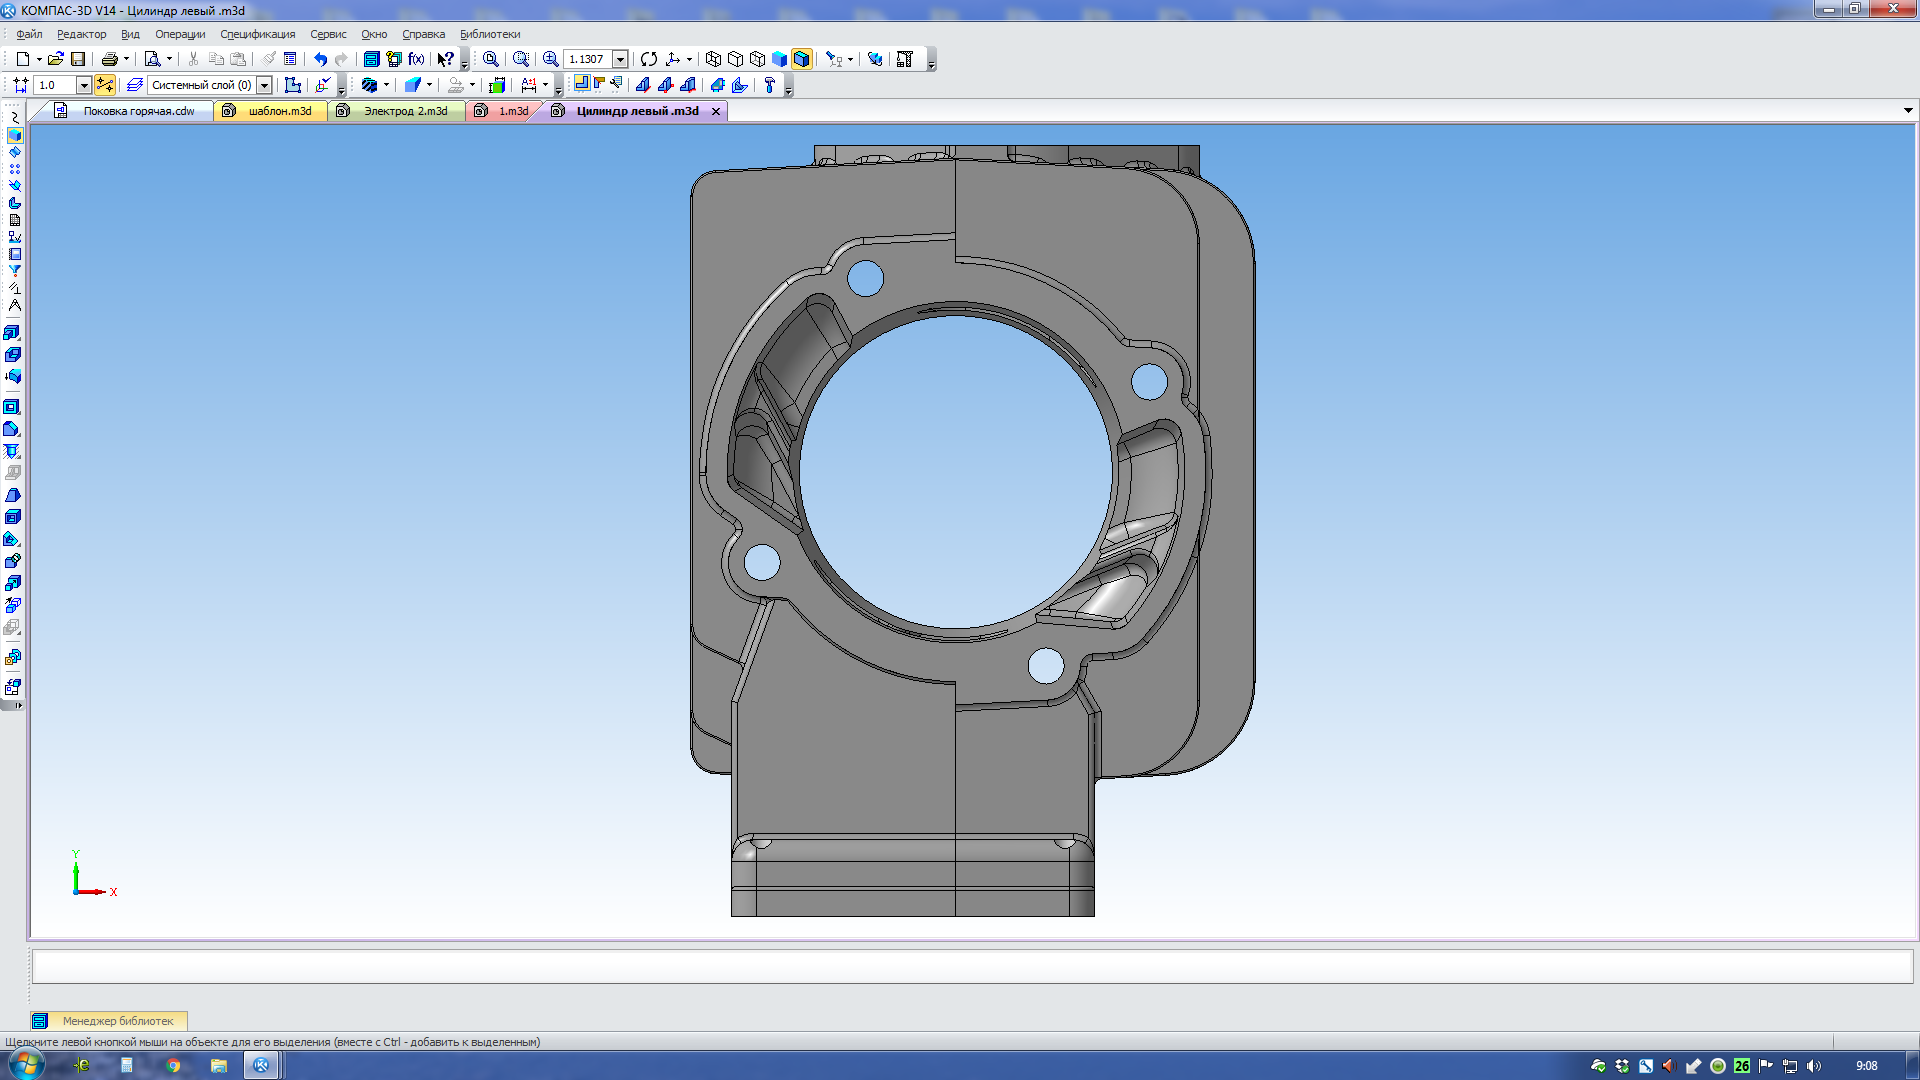This screenshot has width=1920, height=1080.
Task: Open the Библиотеки menu
Action: tap(490, 34)
